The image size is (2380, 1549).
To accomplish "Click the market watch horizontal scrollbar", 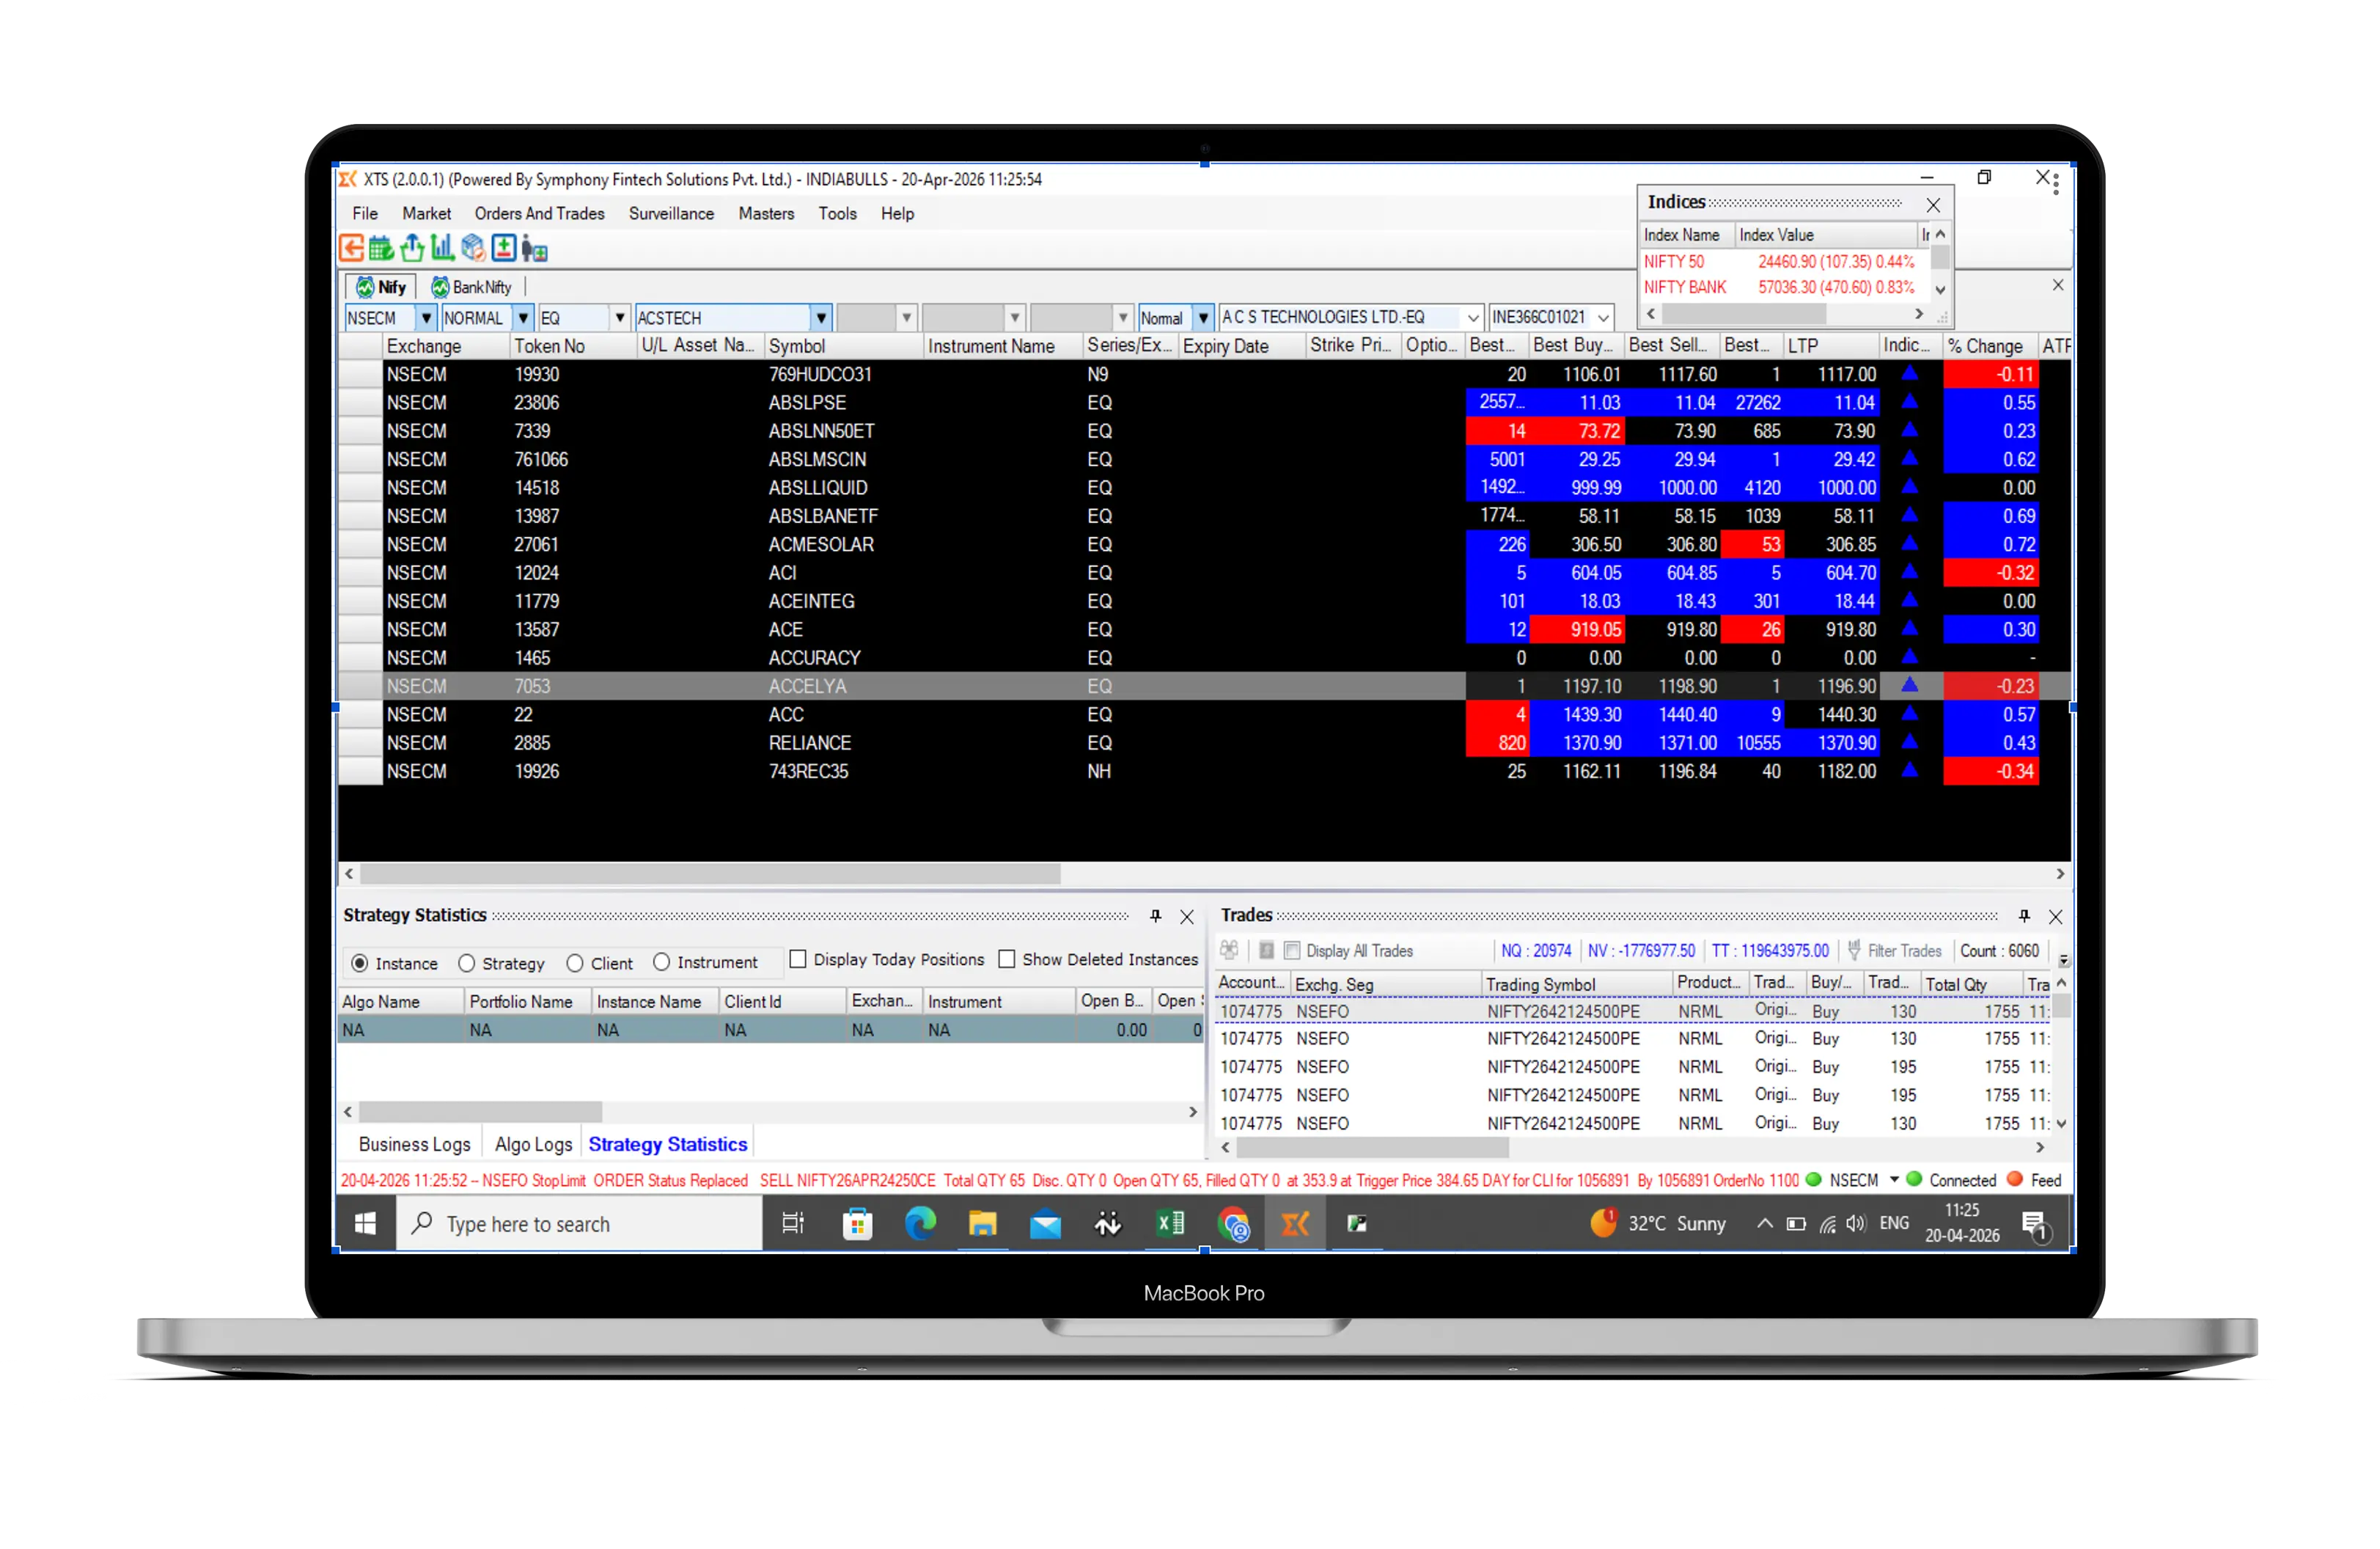I will tap(710, 874).
